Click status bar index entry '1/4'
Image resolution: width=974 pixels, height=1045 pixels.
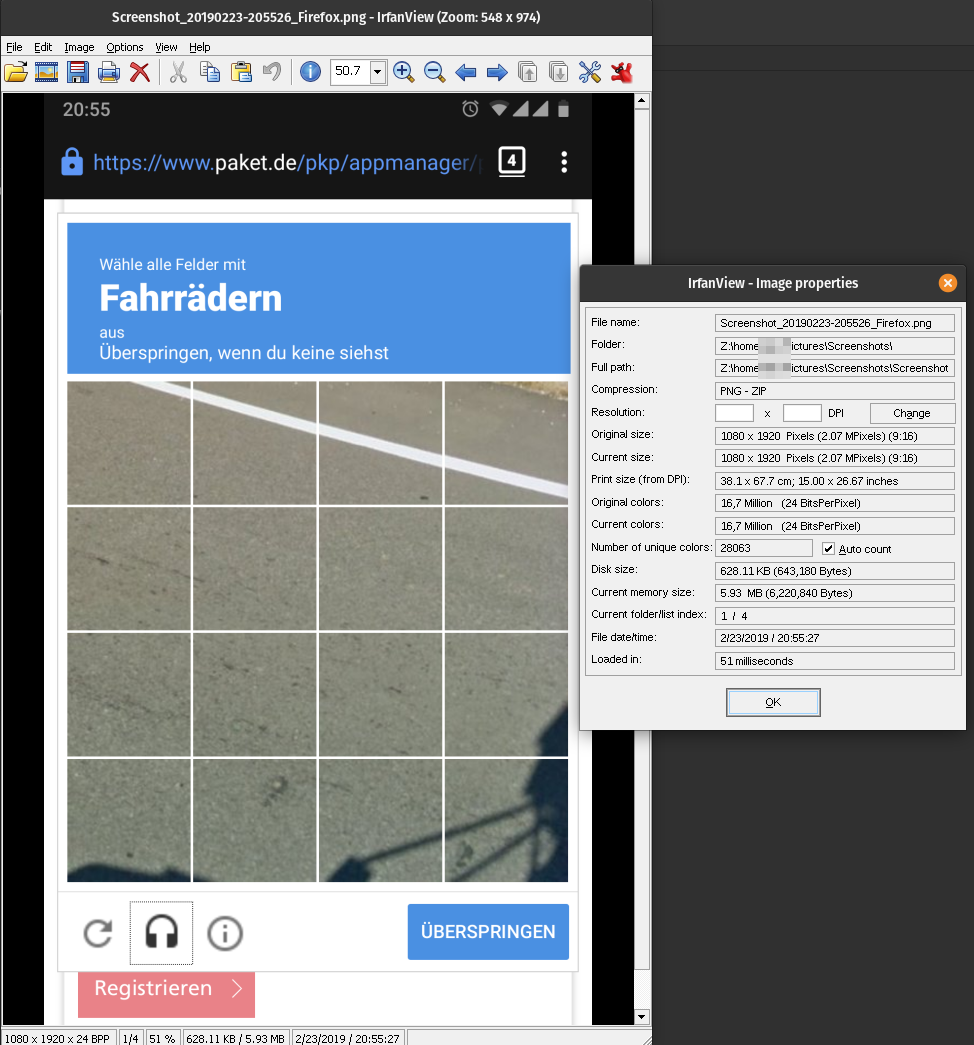click(131, 1038)
